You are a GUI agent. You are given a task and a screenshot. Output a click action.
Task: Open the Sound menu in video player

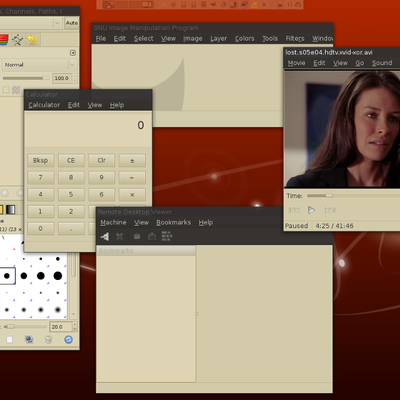click(382, 63)
